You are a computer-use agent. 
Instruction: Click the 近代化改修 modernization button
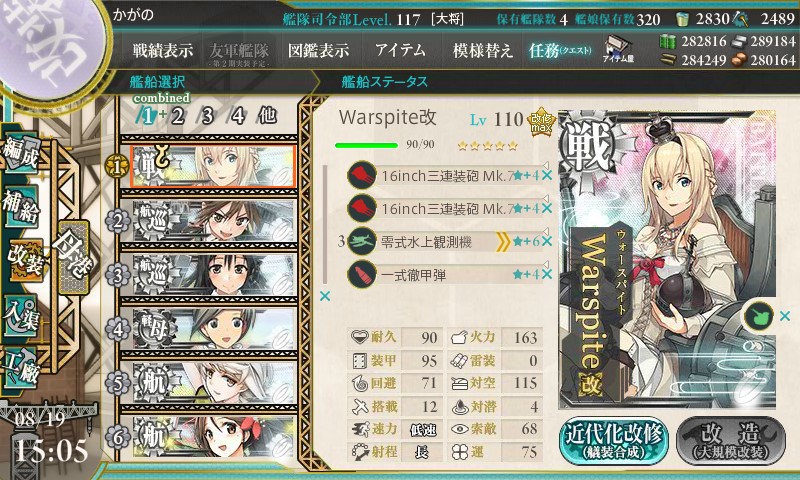click(x=614, y=441)
